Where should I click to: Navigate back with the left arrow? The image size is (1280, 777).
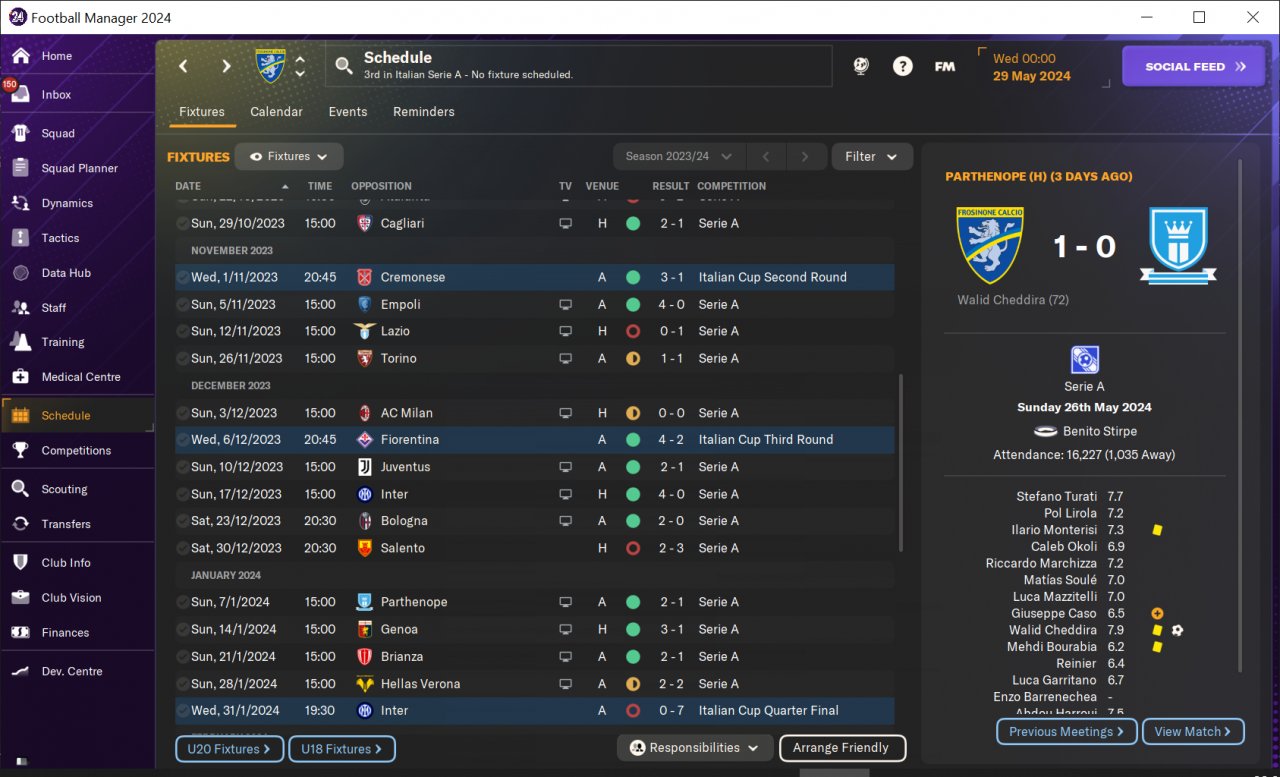[x=183, y=66]
